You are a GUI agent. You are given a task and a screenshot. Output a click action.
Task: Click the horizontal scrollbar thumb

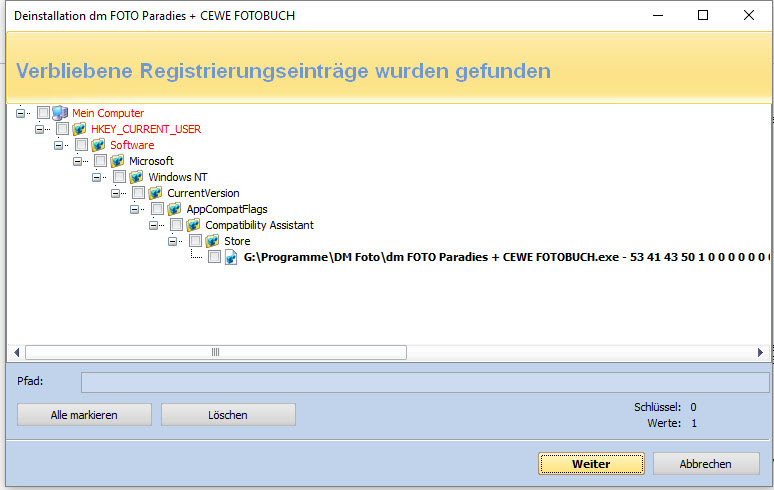(216, 352)
